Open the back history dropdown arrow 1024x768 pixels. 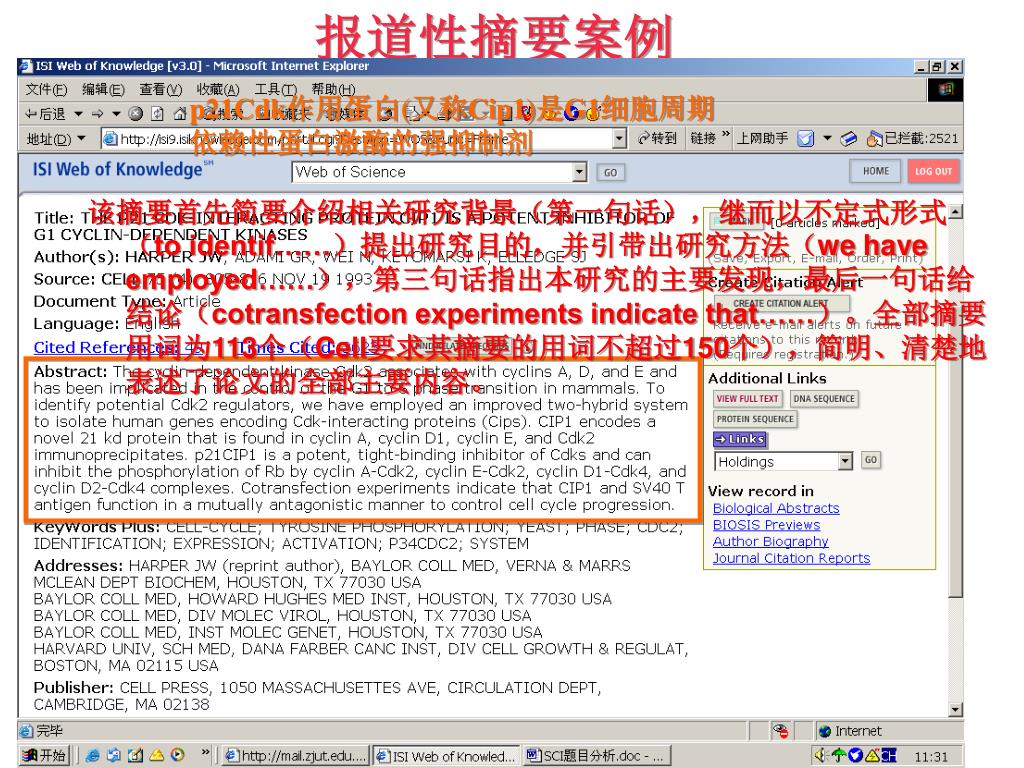coord(78,114)
